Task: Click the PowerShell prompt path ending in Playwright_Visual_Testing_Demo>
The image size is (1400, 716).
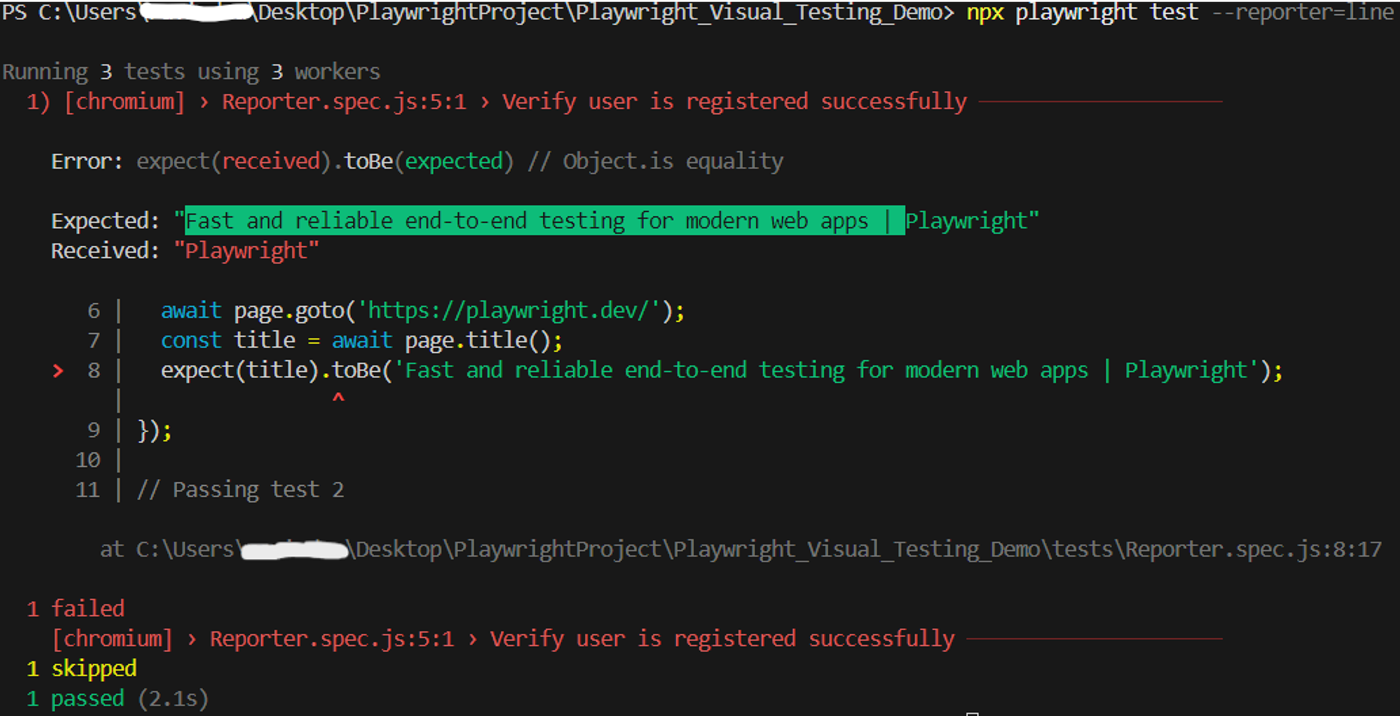Action: tap(478, 13)
